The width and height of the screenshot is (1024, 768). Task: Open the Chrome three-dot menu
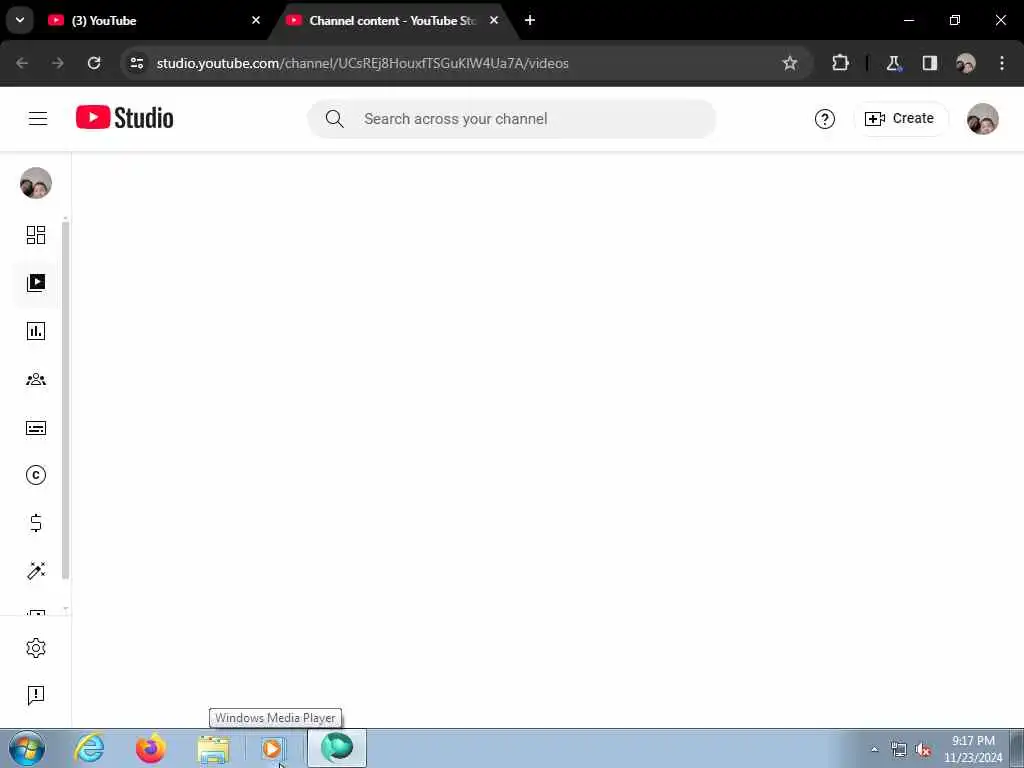coord(1002,63)
